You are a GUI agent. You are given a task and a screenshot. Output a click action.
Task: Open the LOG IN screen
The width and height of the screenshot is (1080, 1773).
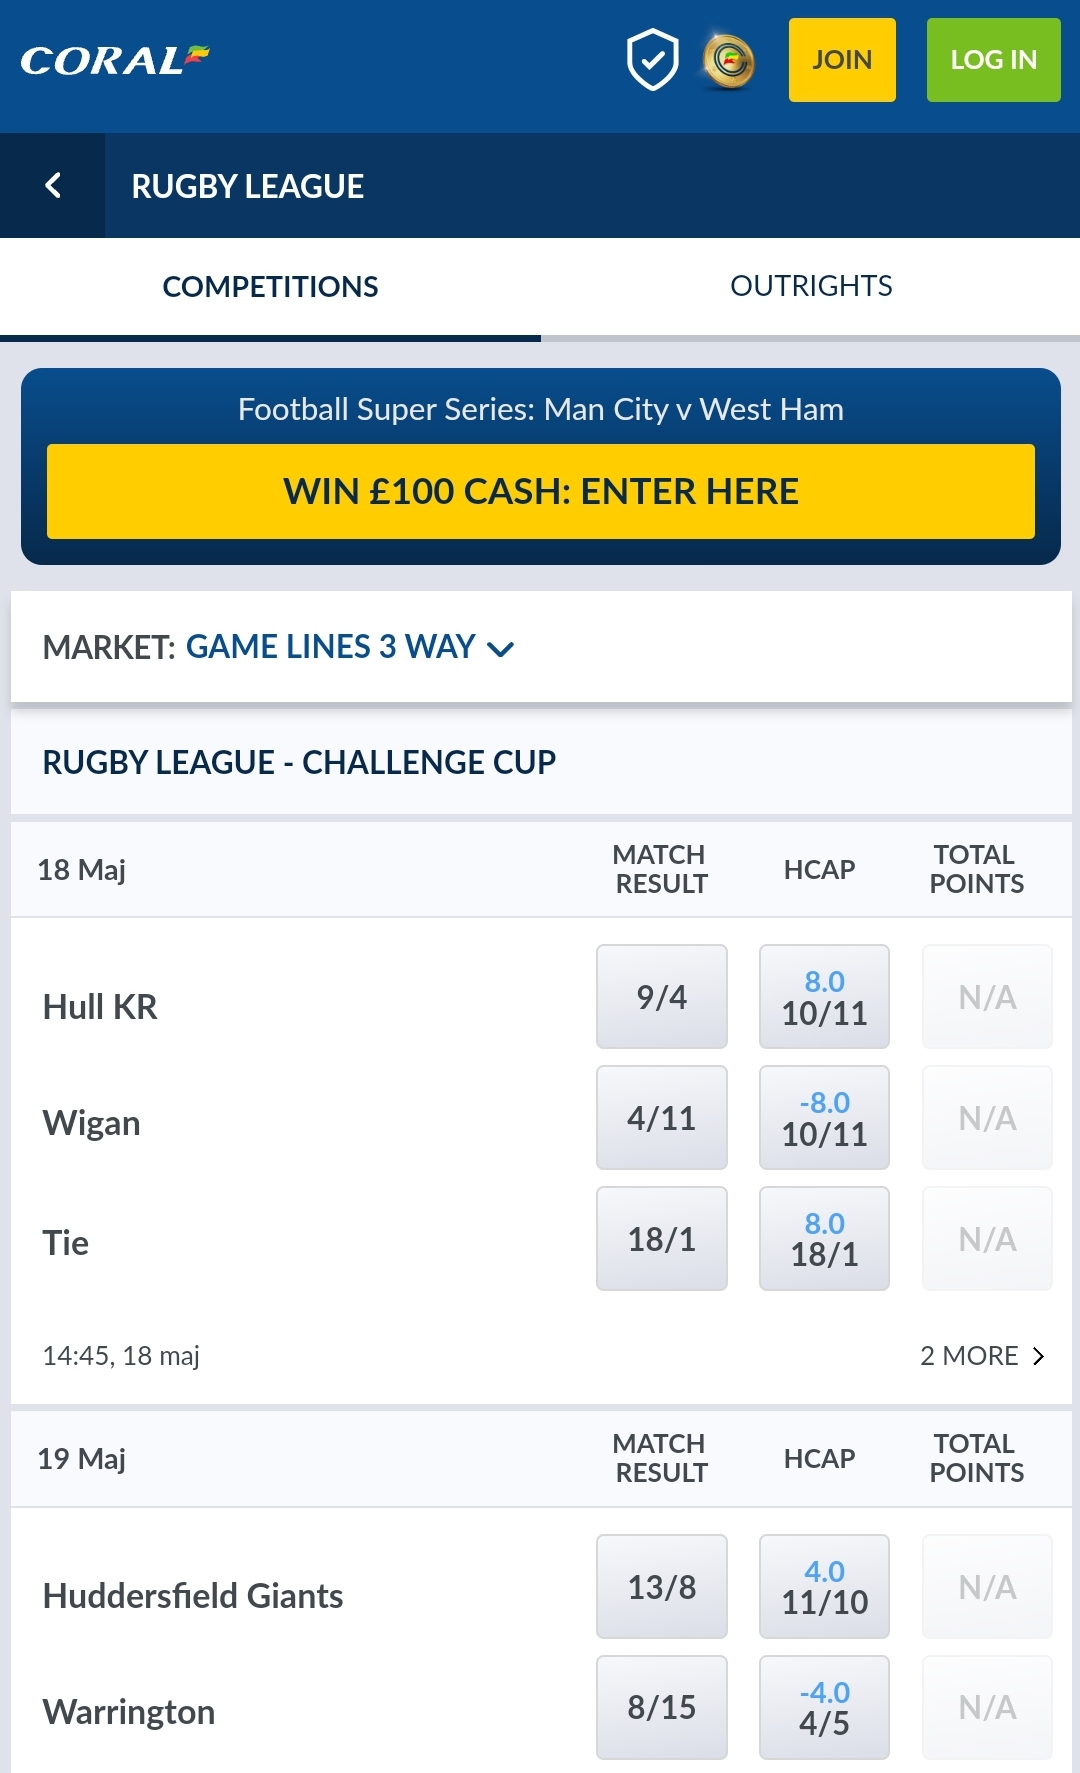[993, 60]
